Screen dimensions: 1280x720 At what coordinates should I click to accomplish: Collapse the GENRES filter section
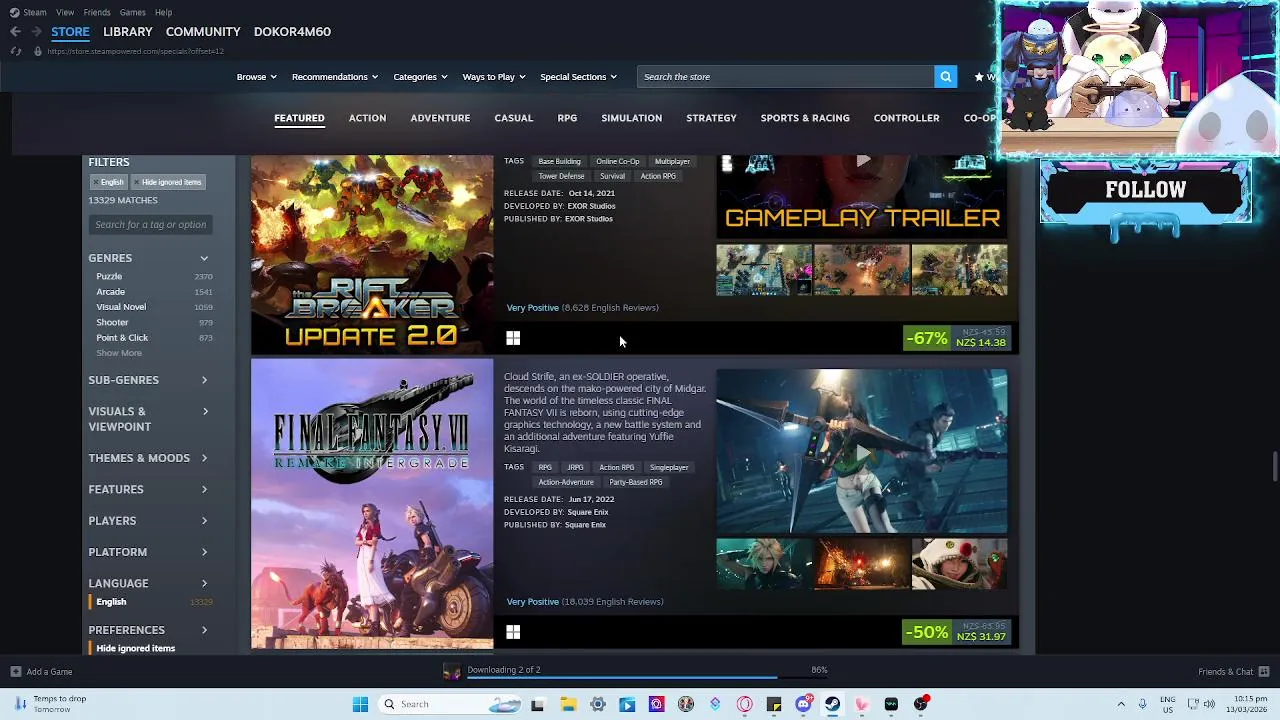(149, 258)
